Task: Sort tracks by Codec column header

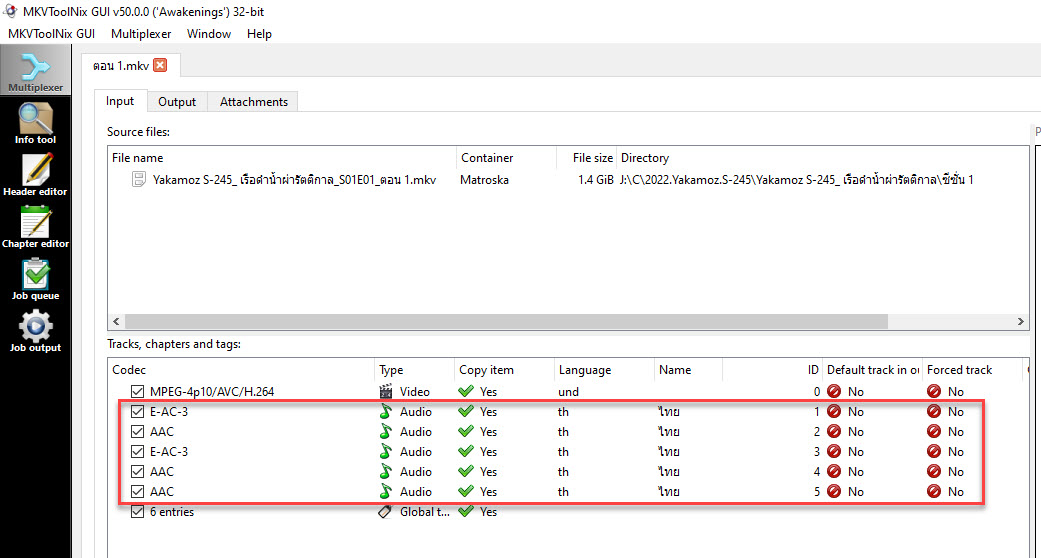Action: [242, 370]
